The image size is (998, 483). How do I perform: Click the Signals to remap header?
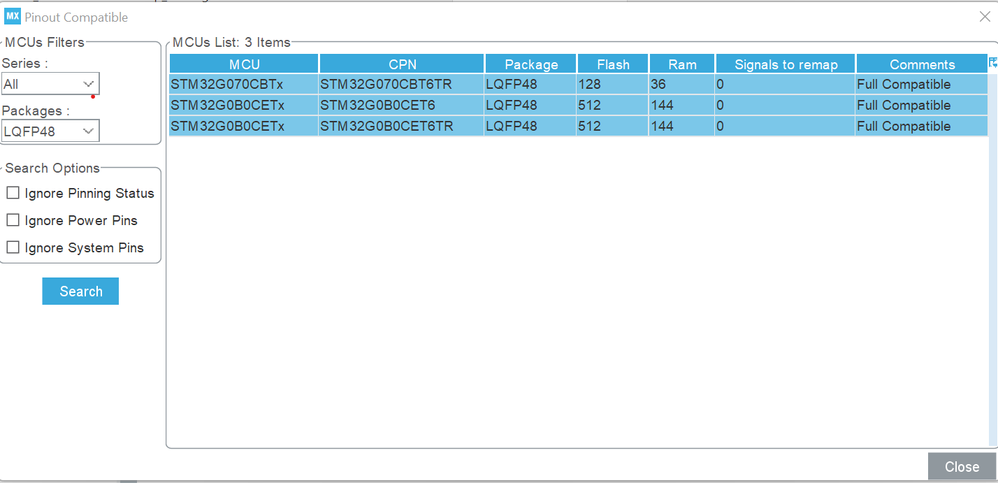(785, 64)
